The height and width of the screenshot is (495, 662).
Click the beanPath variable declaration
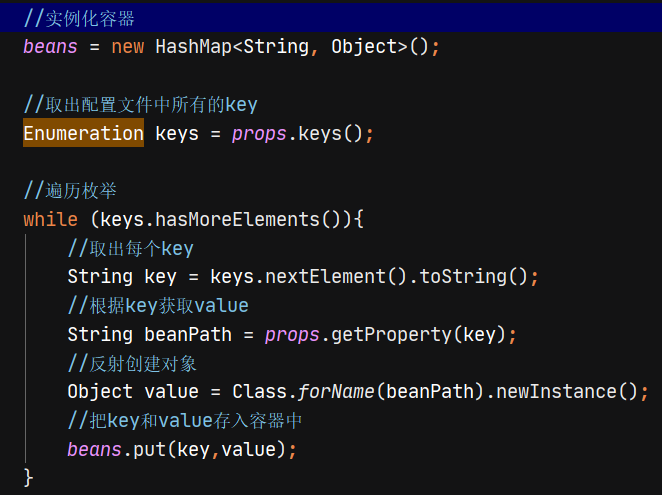coord(188,335)
